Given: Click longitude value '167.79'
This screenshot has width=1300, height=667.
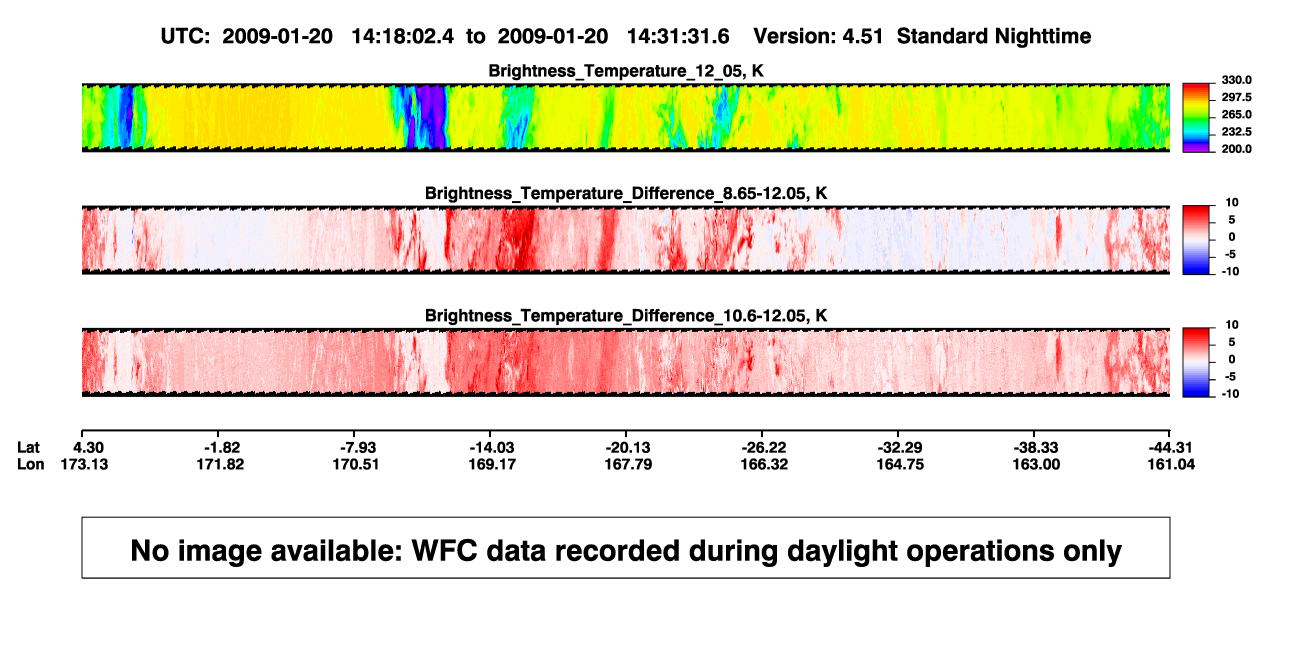Looking at the screenshot, I should click(629, 464).
